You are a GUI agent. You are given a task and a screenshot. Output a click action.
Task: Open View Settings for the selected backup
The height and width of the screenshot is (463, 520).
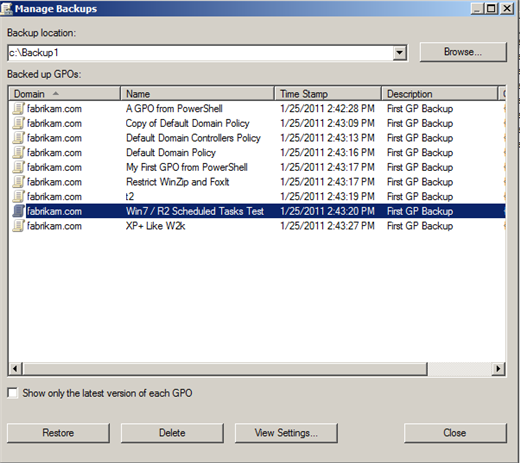(286, 433)
